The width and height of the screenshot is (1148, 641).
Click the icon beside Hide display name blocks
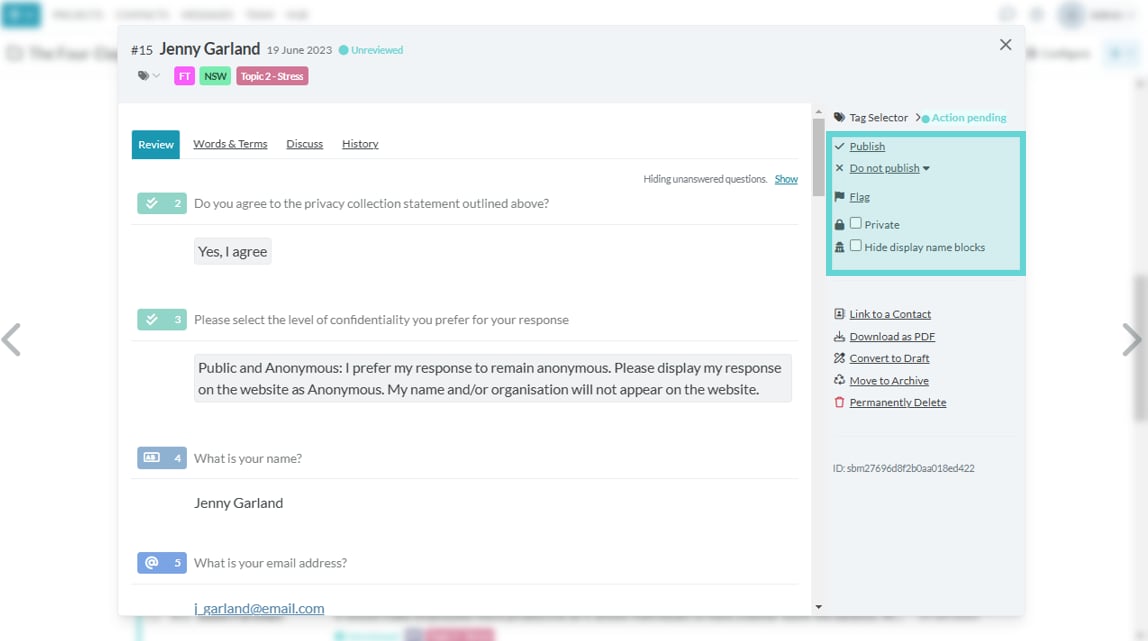[x=839, y=247]
